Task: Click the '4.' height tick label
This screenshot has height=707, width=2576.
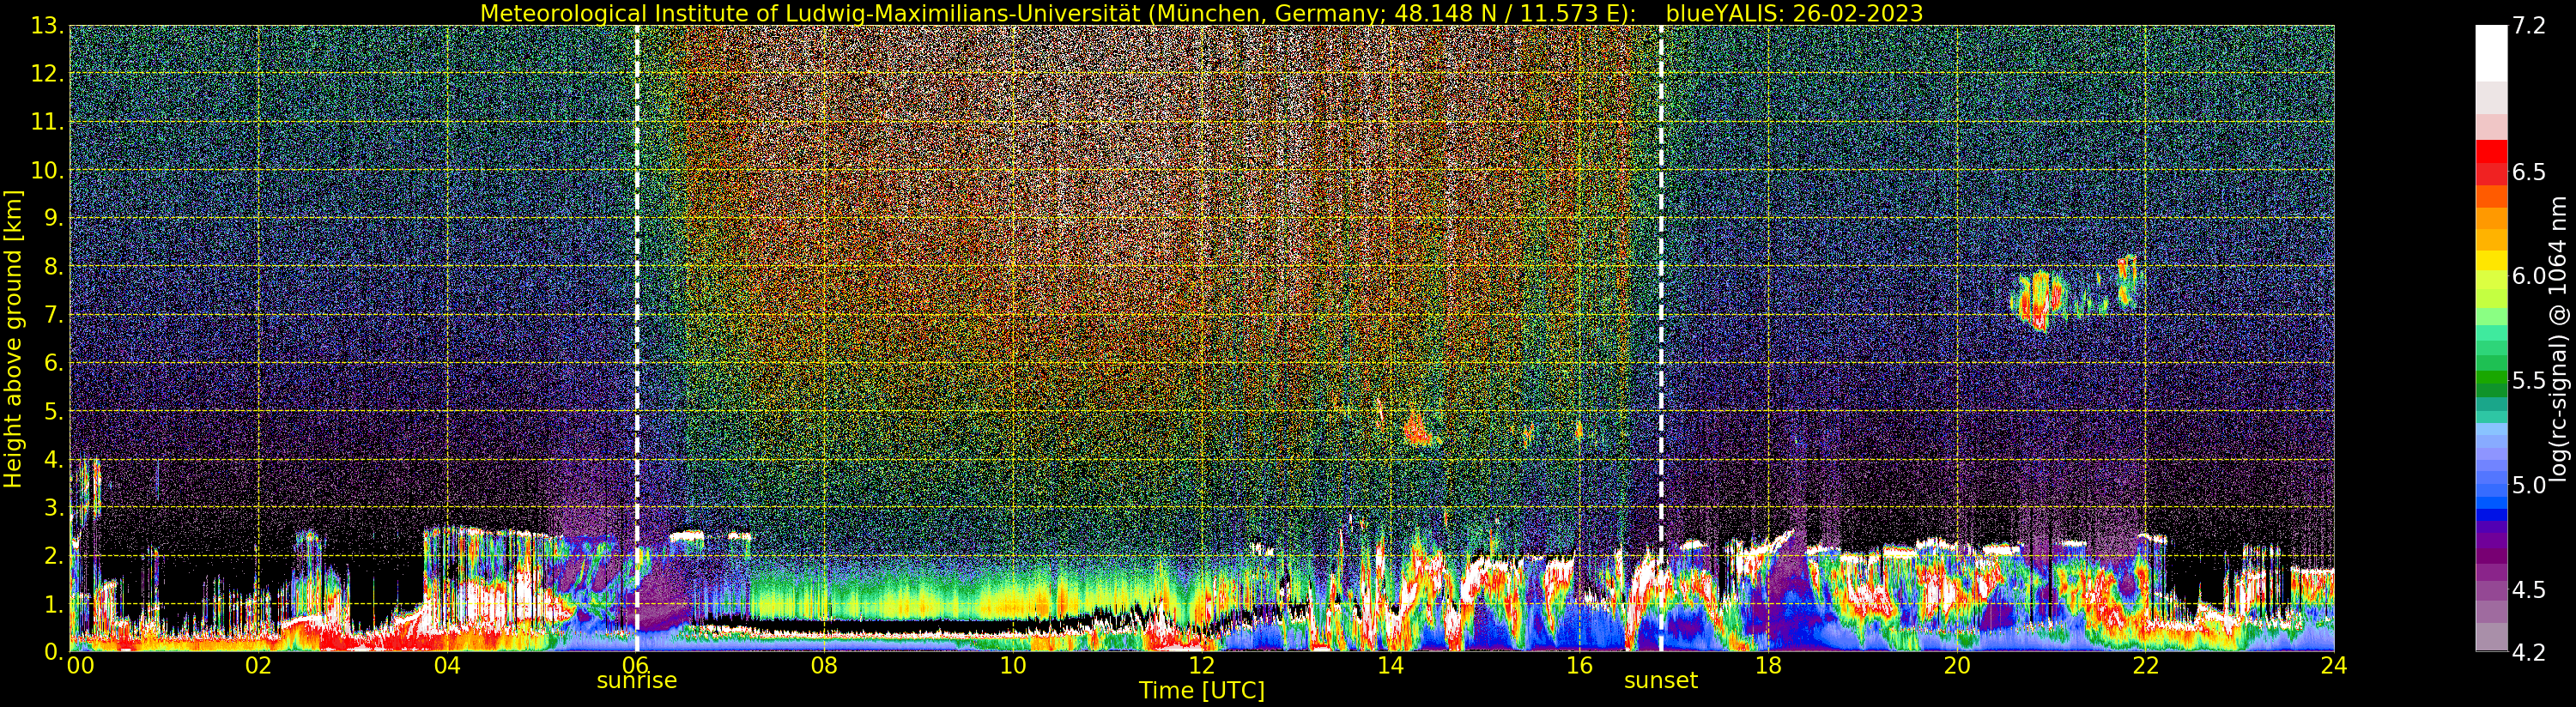Action: (54, 459)
